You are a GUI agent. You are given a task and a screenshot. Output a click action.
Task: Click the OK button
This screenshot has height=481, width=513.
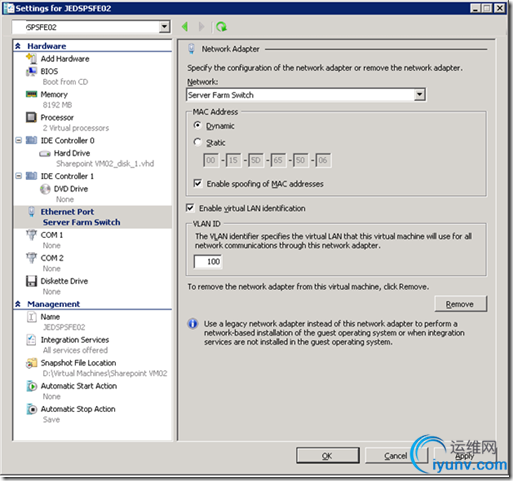[328, 456]
